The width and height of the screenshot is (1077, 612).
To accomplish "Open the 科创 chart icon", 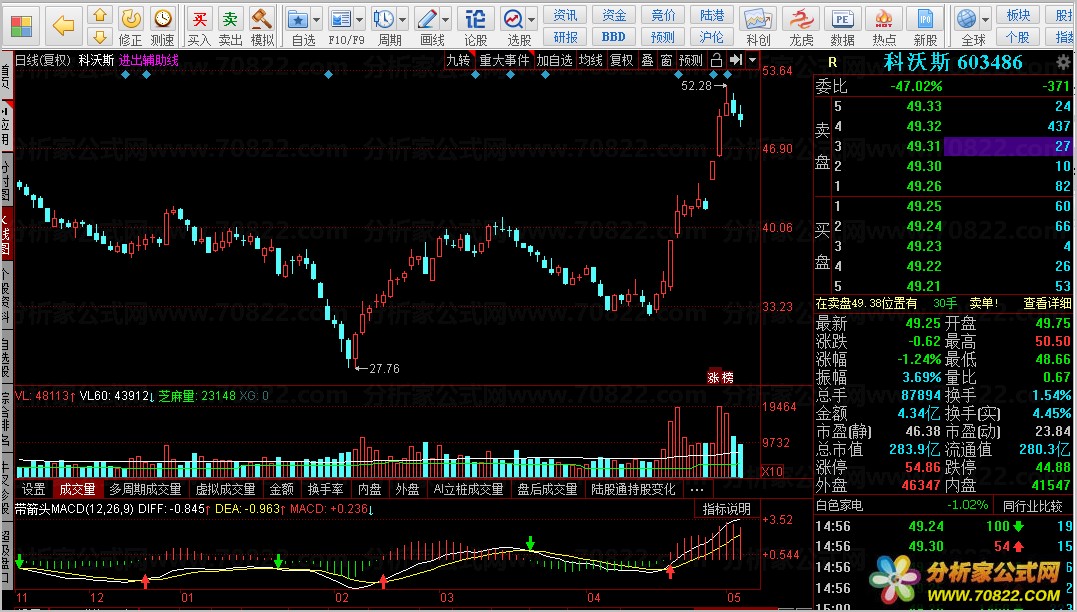I will click(x=758, y=19).
